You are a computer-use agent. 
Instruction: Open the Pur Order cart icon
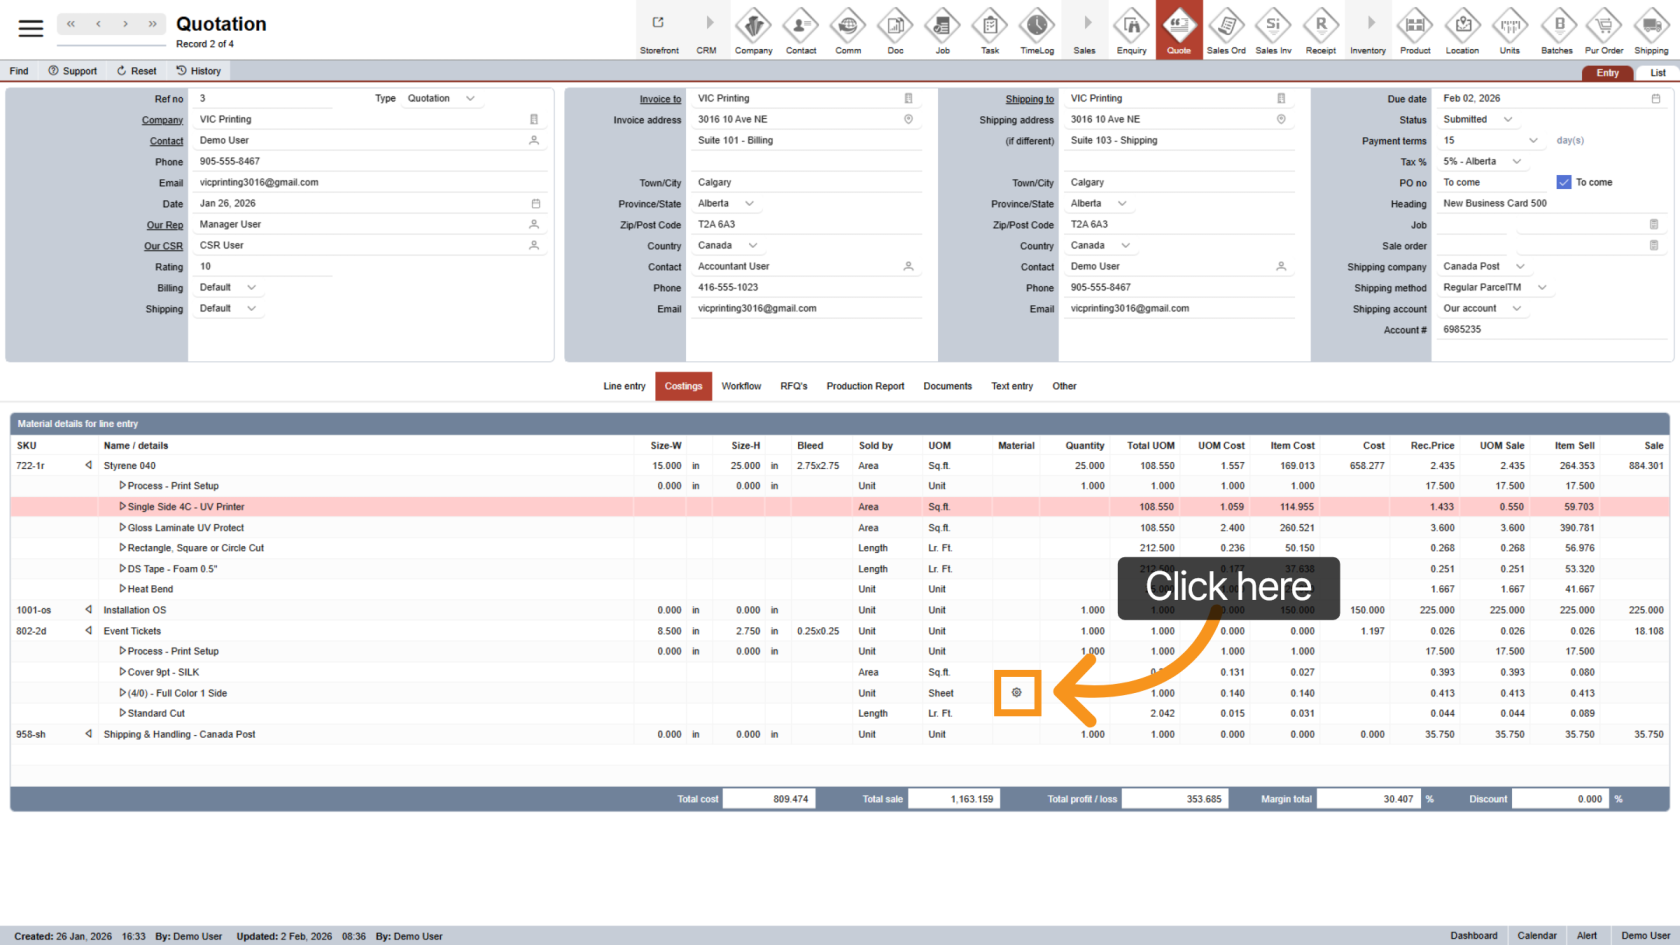click(x=1604, y=29)
